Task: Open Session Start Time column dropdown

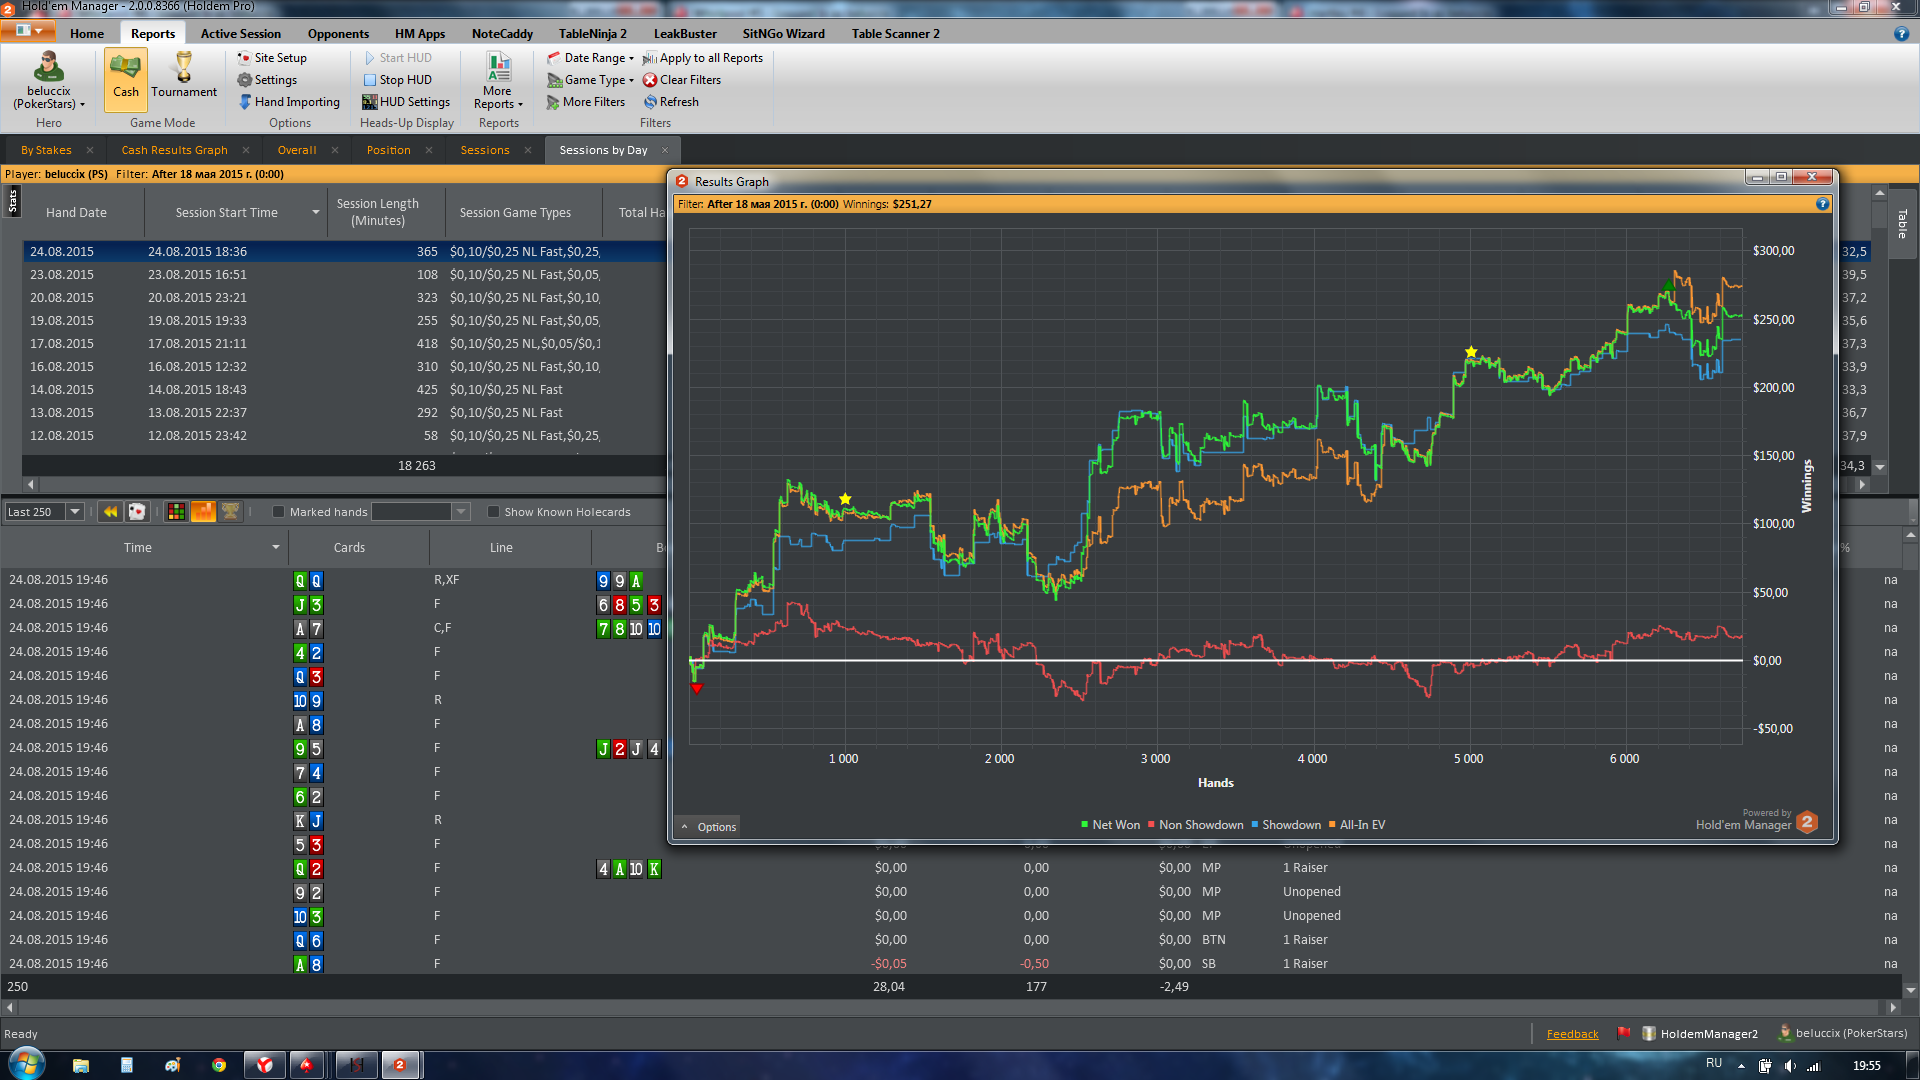Action: (x=316, y=213)
